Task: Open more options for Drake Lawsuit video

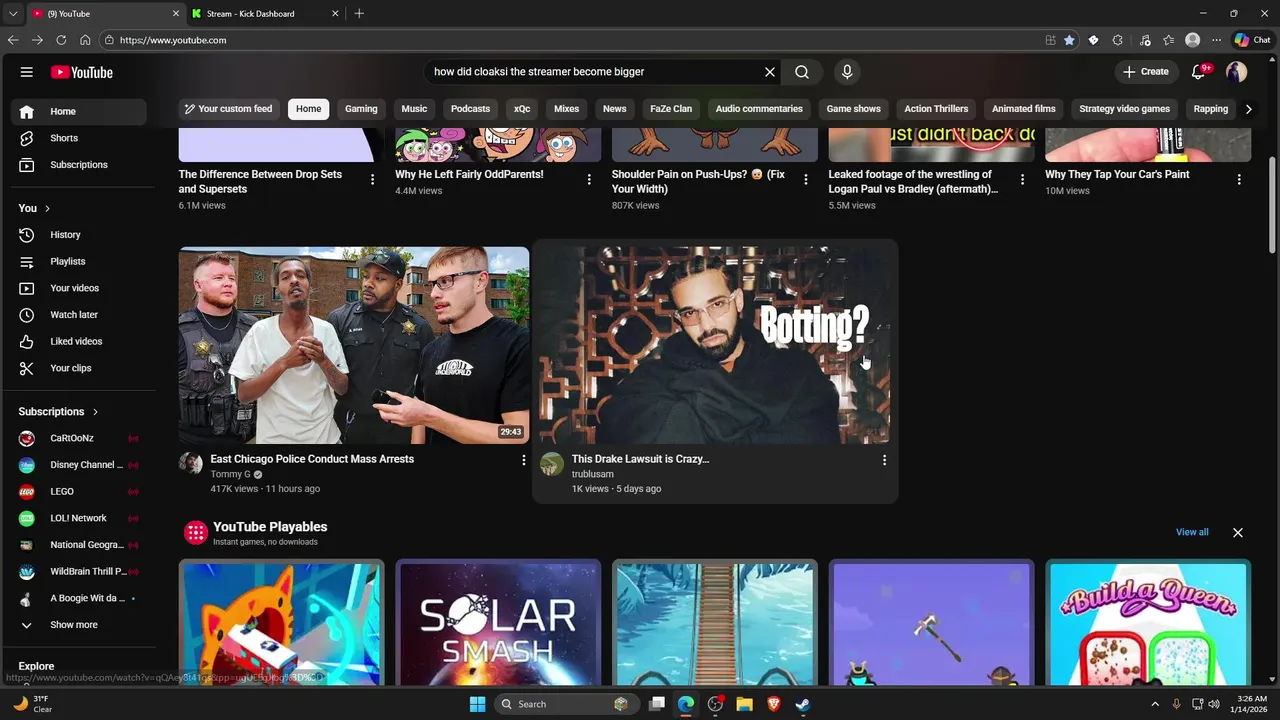Action: [884, 460]
